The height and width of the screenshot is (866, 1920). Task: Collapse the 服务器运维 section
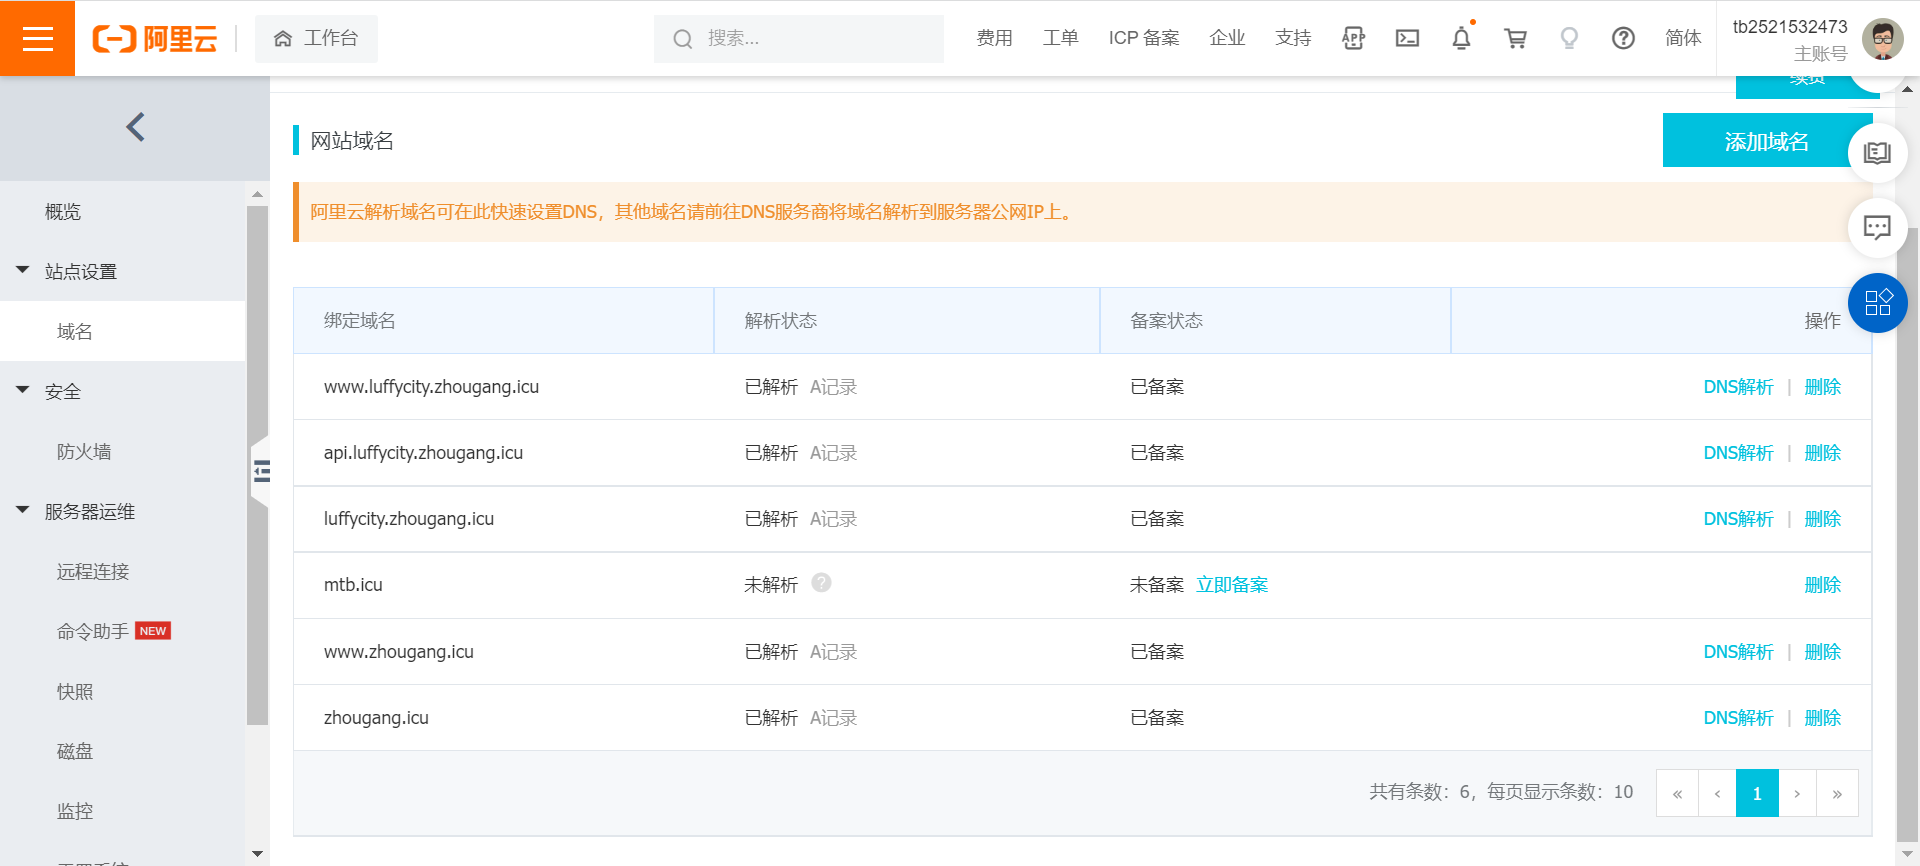pos(23,510)
